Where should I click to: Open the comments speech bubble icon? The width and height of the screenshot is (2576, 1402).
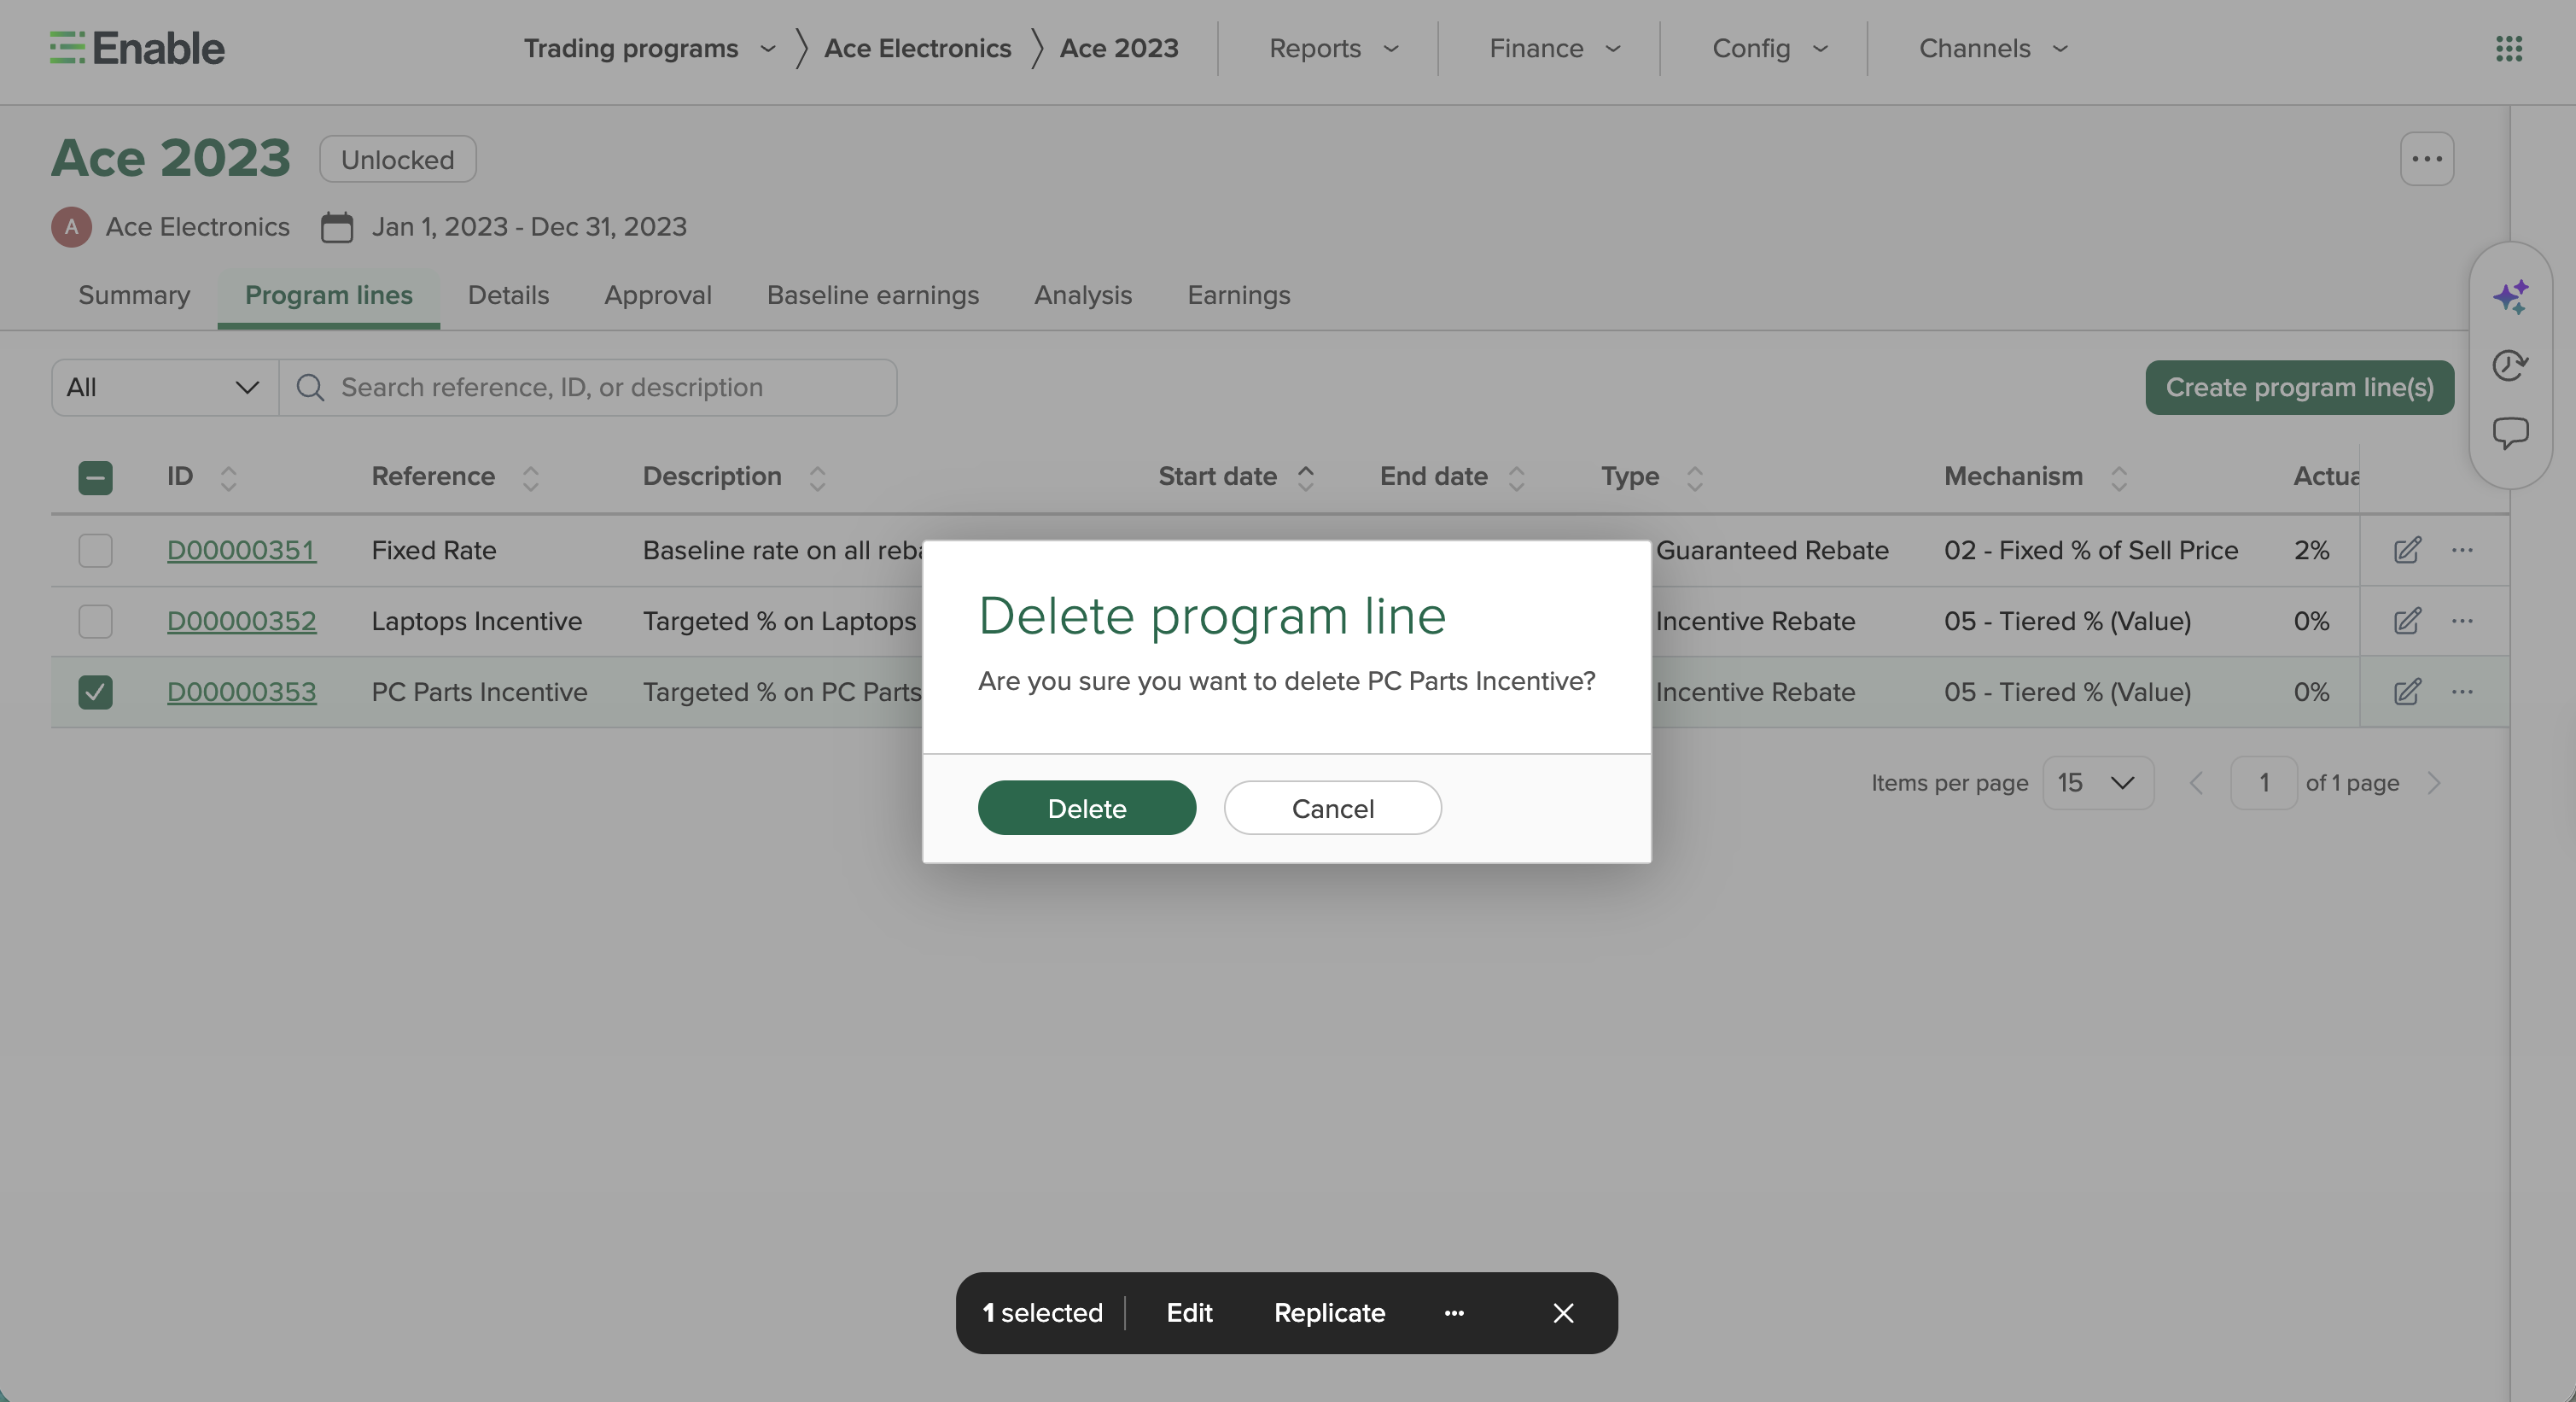click(2510, 433)
